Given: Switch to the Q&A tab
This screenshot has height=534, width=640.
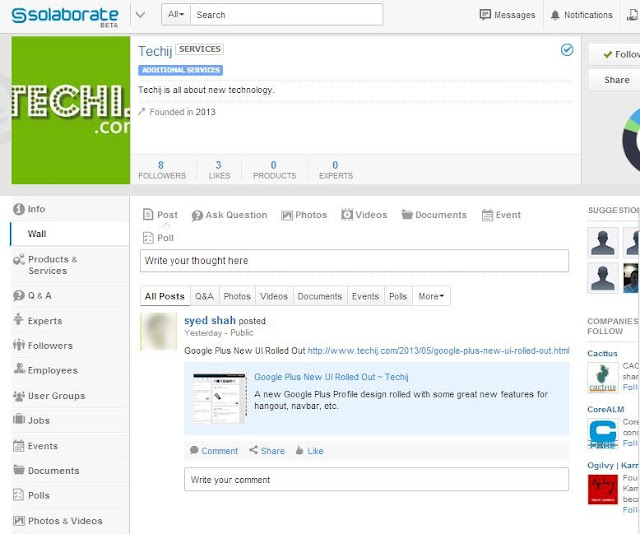Looking at the screenshot, I should [204, 296].
